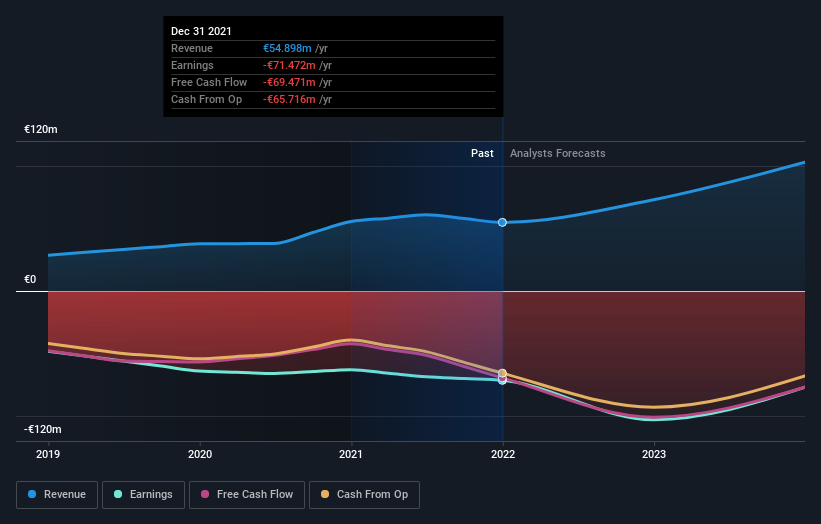
Task: Toggle the Free Cash Flow legend button
Action: 247,495
